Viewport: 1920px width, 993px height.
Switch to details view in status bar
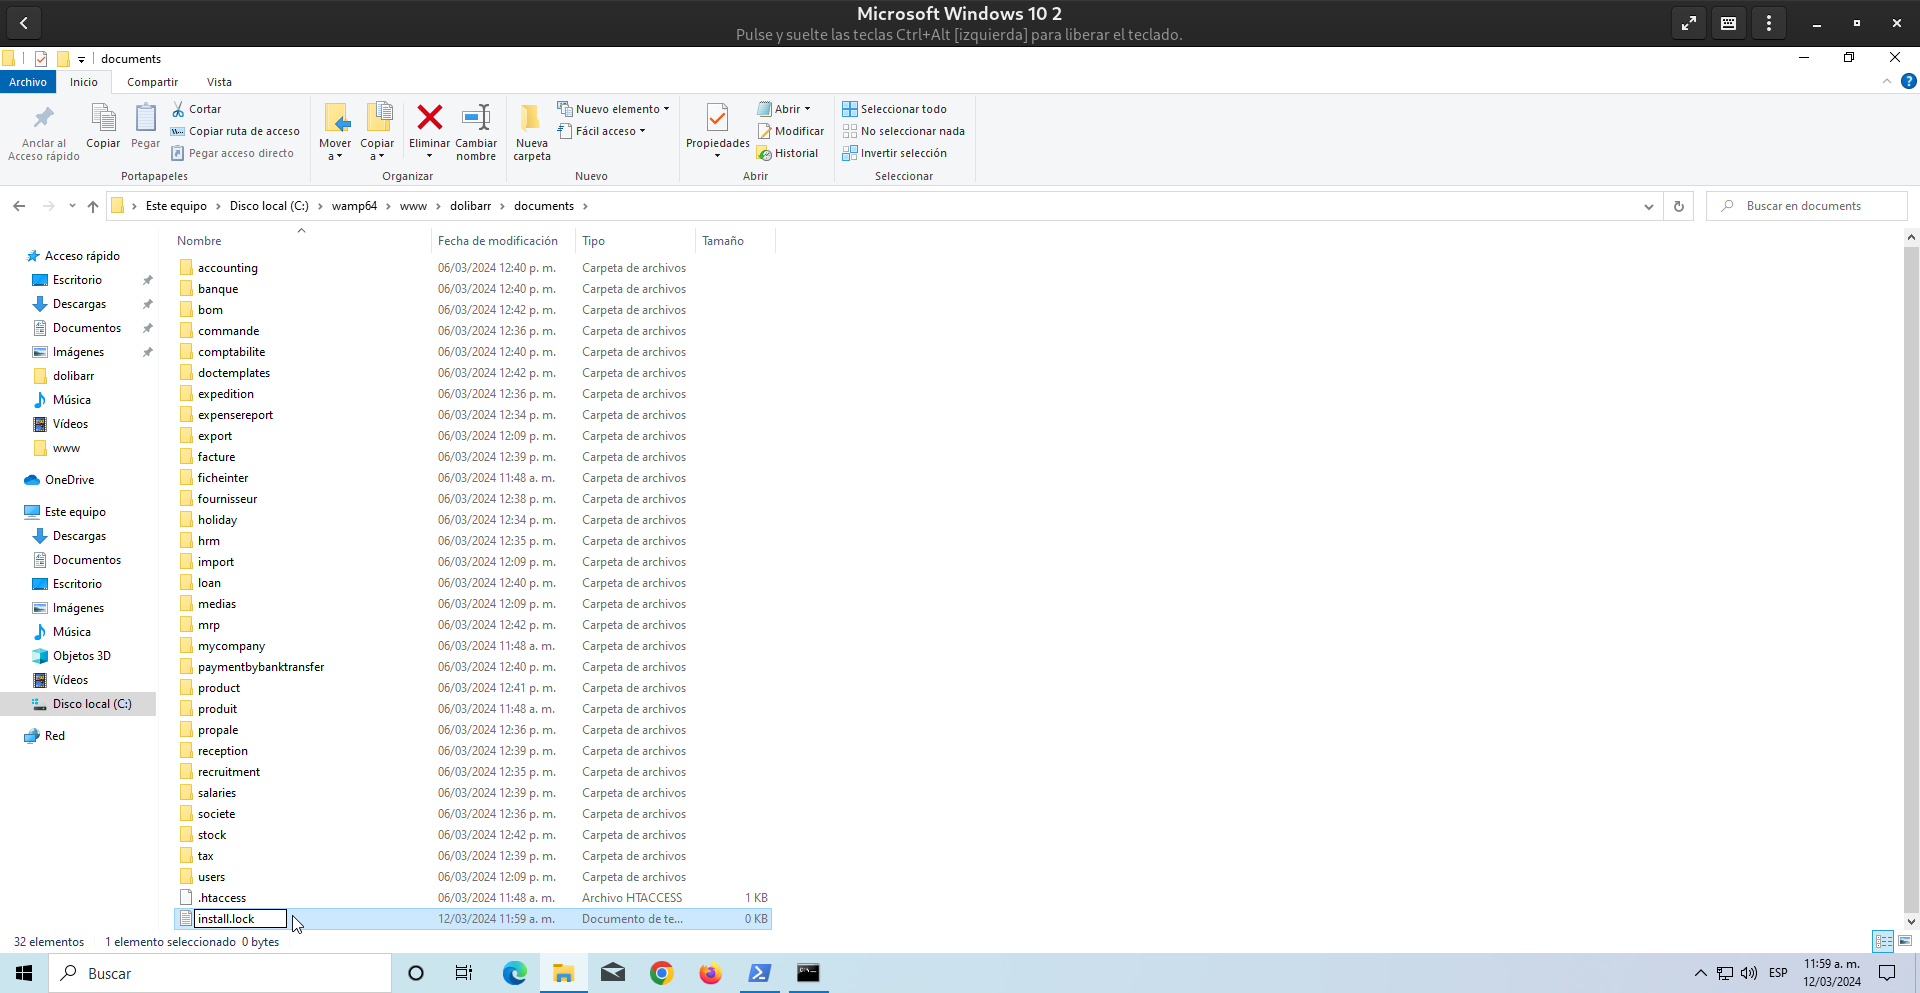point(1883,941)
